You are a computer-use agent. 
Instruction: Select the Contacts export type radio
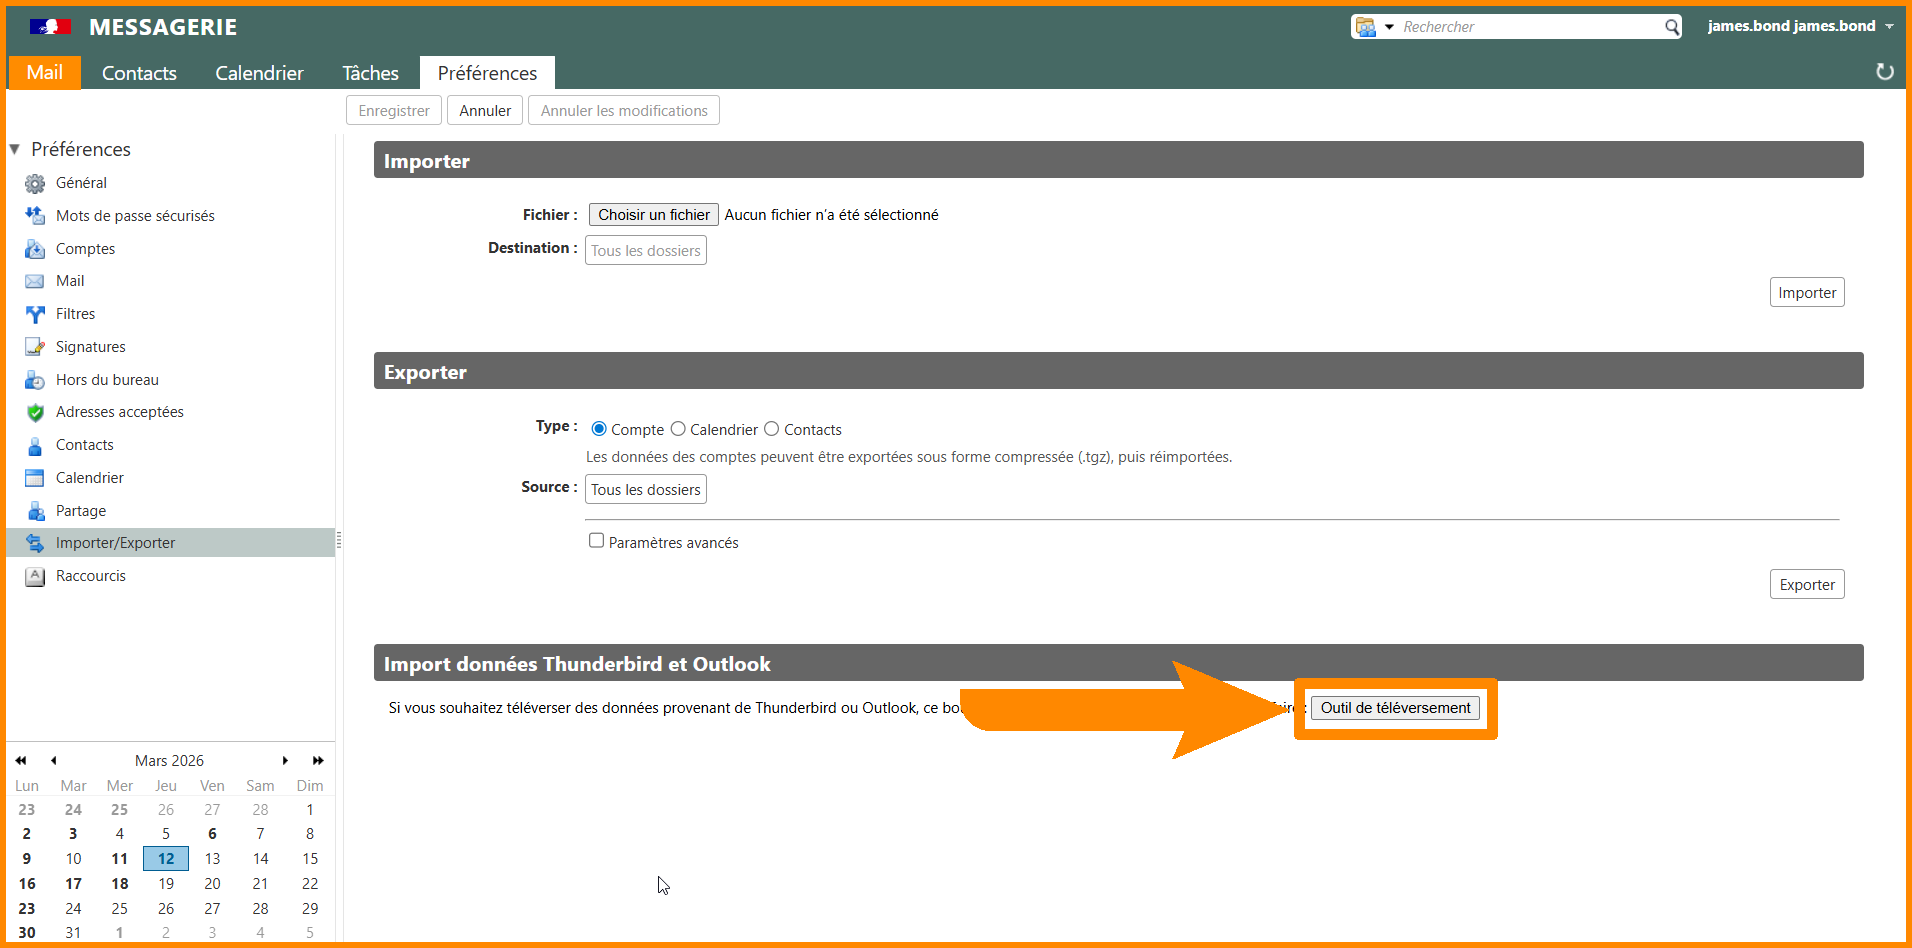772,429
